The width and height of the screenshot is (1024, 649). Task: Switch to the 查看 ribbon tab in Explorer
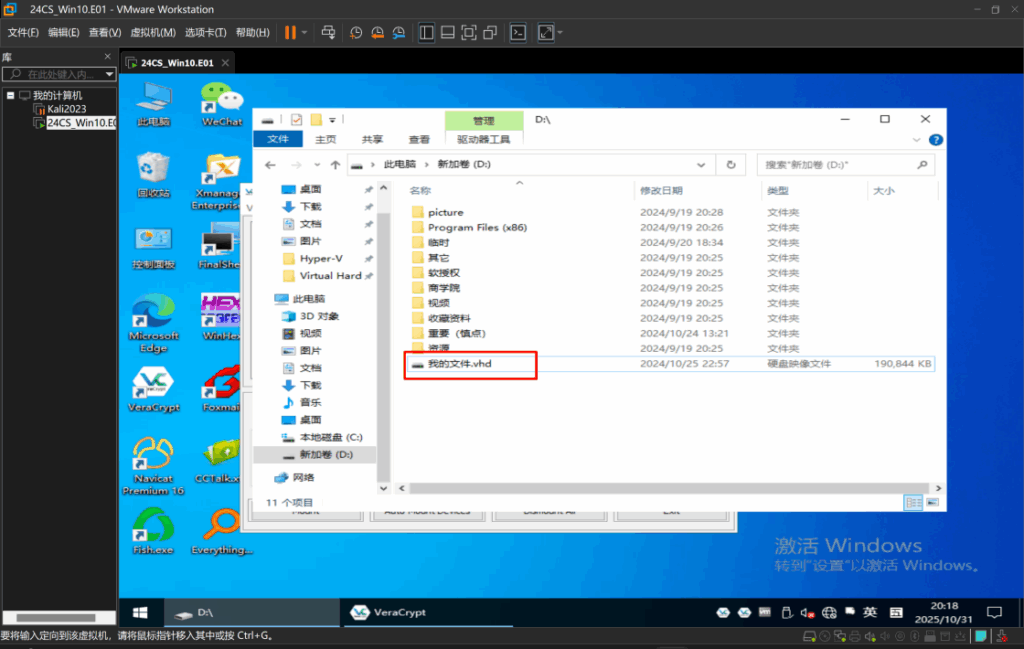(419, 139)
